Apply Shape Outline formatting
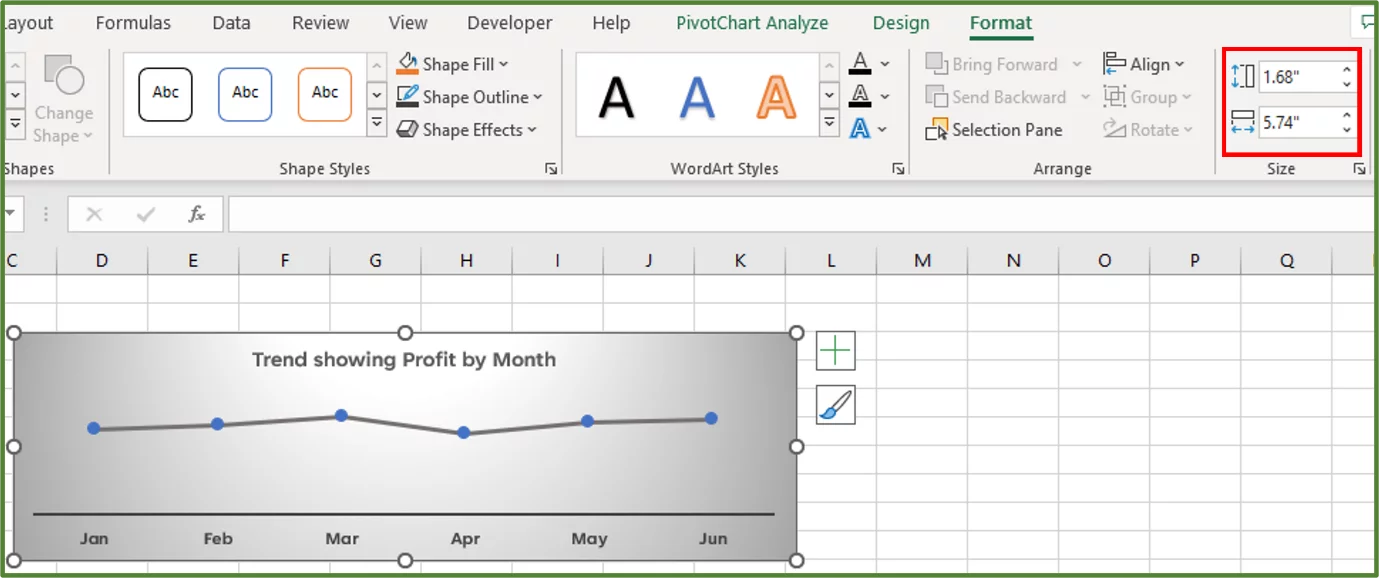This screenshot has width=1379, height=578. point(466,96)
